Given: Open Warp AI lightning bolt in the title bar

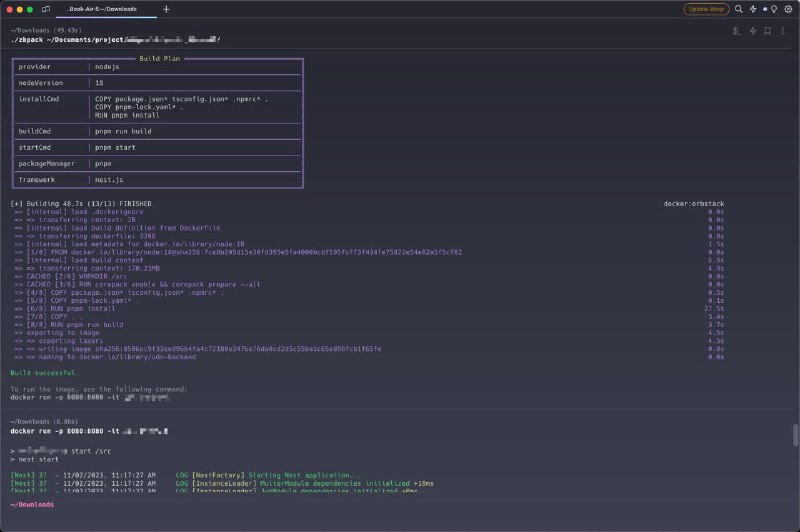Looking at the screenshot, I should coord(753,9).
